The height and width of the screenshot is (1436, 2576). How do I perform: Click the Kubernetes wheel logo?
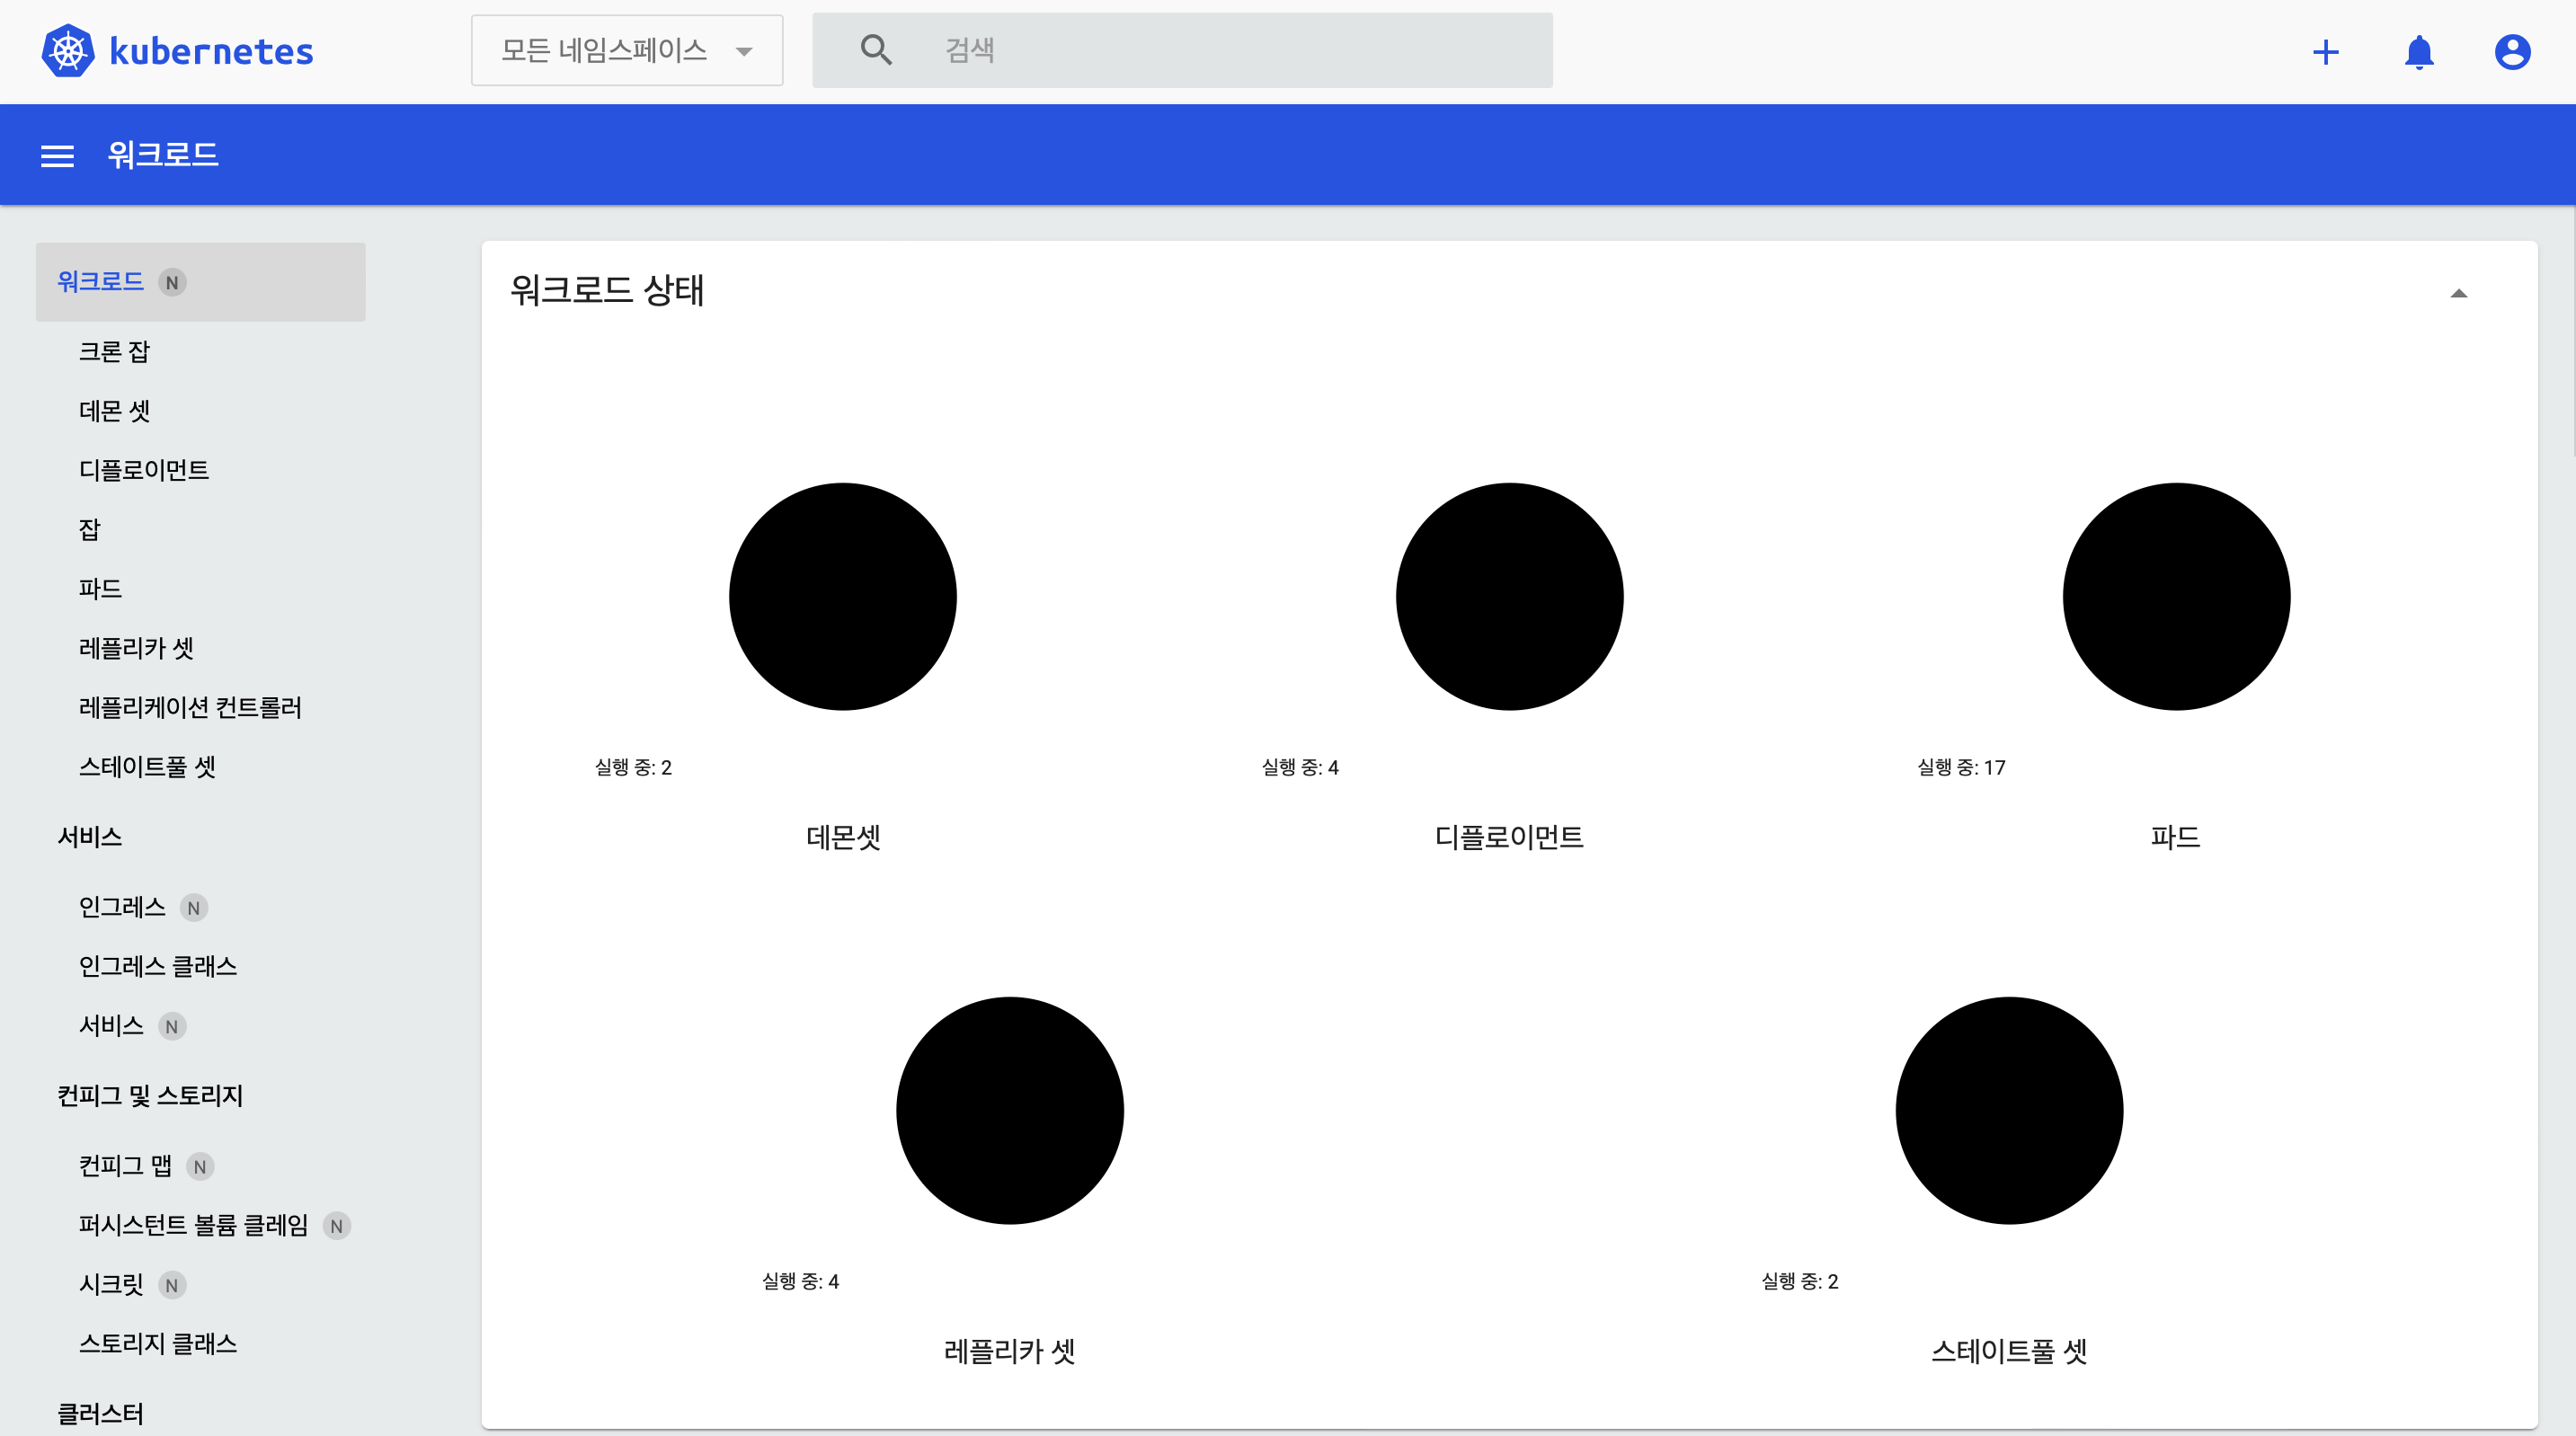coord(68,51)
